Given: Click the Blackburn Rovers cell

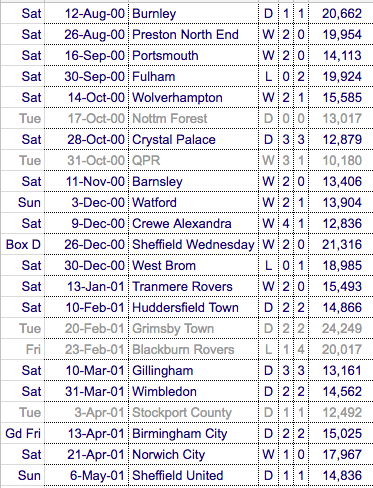Looking at the screenshot, I should coord(193,349).
